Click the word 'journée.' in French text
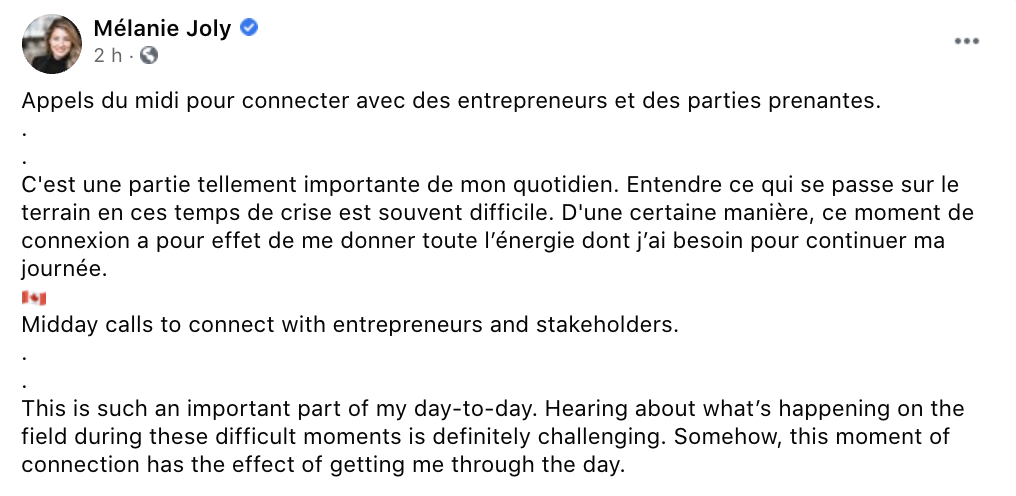1016x496 pixels. (x=64, y=270)
